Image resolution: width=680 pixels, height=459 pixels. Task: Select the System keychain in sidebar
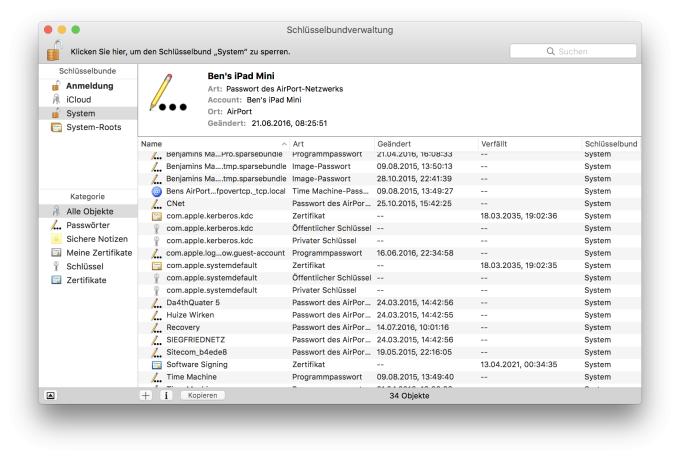pos(88,113)
